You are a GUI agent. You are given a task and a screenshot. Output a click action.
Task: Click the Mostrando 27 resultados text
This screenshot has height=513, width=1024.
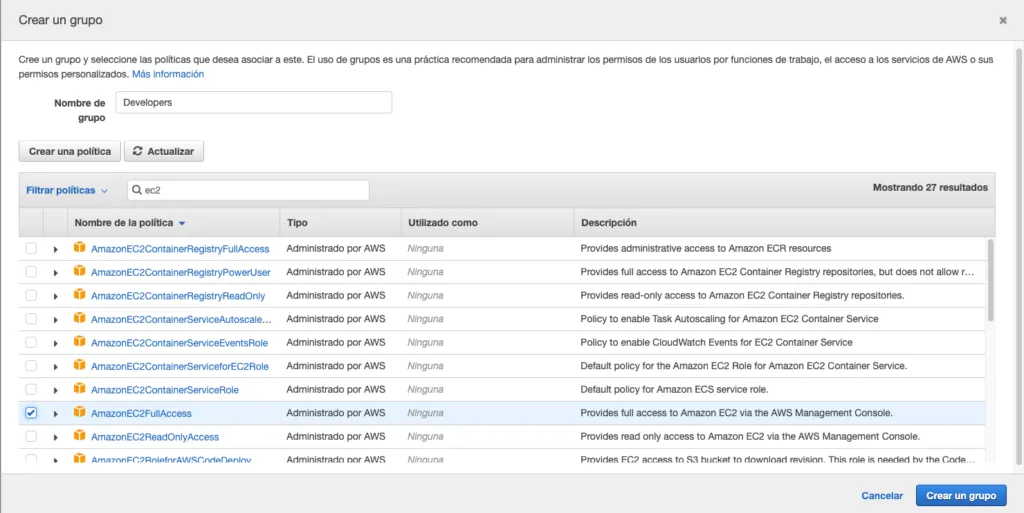930,187
